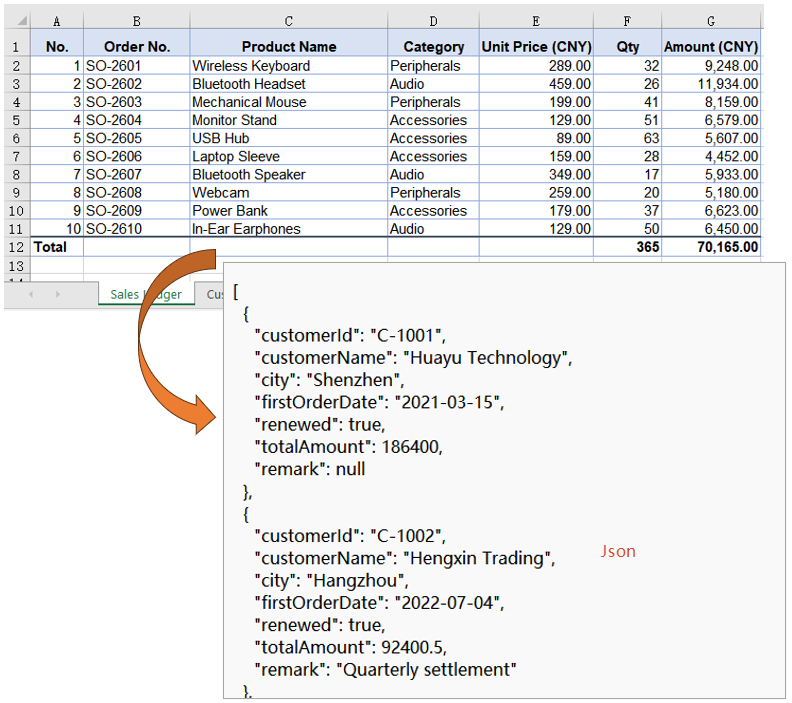Select total amount cell 70,165.00

711,247
